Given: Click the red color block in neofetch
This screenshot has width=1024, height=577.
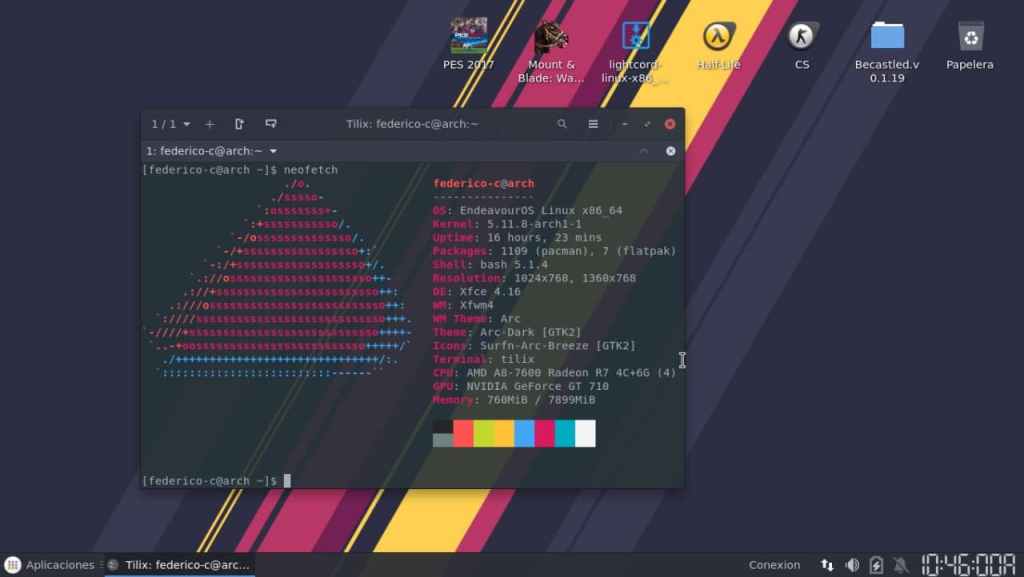Looking at the screenshot, I should (x=463, y=433).
